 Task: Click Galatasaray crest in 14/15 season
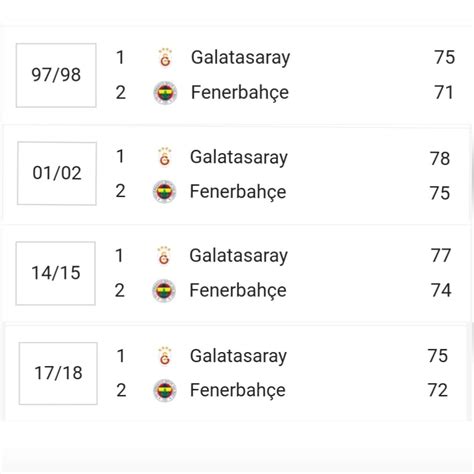pyautogui.click(x=164, y=256)
